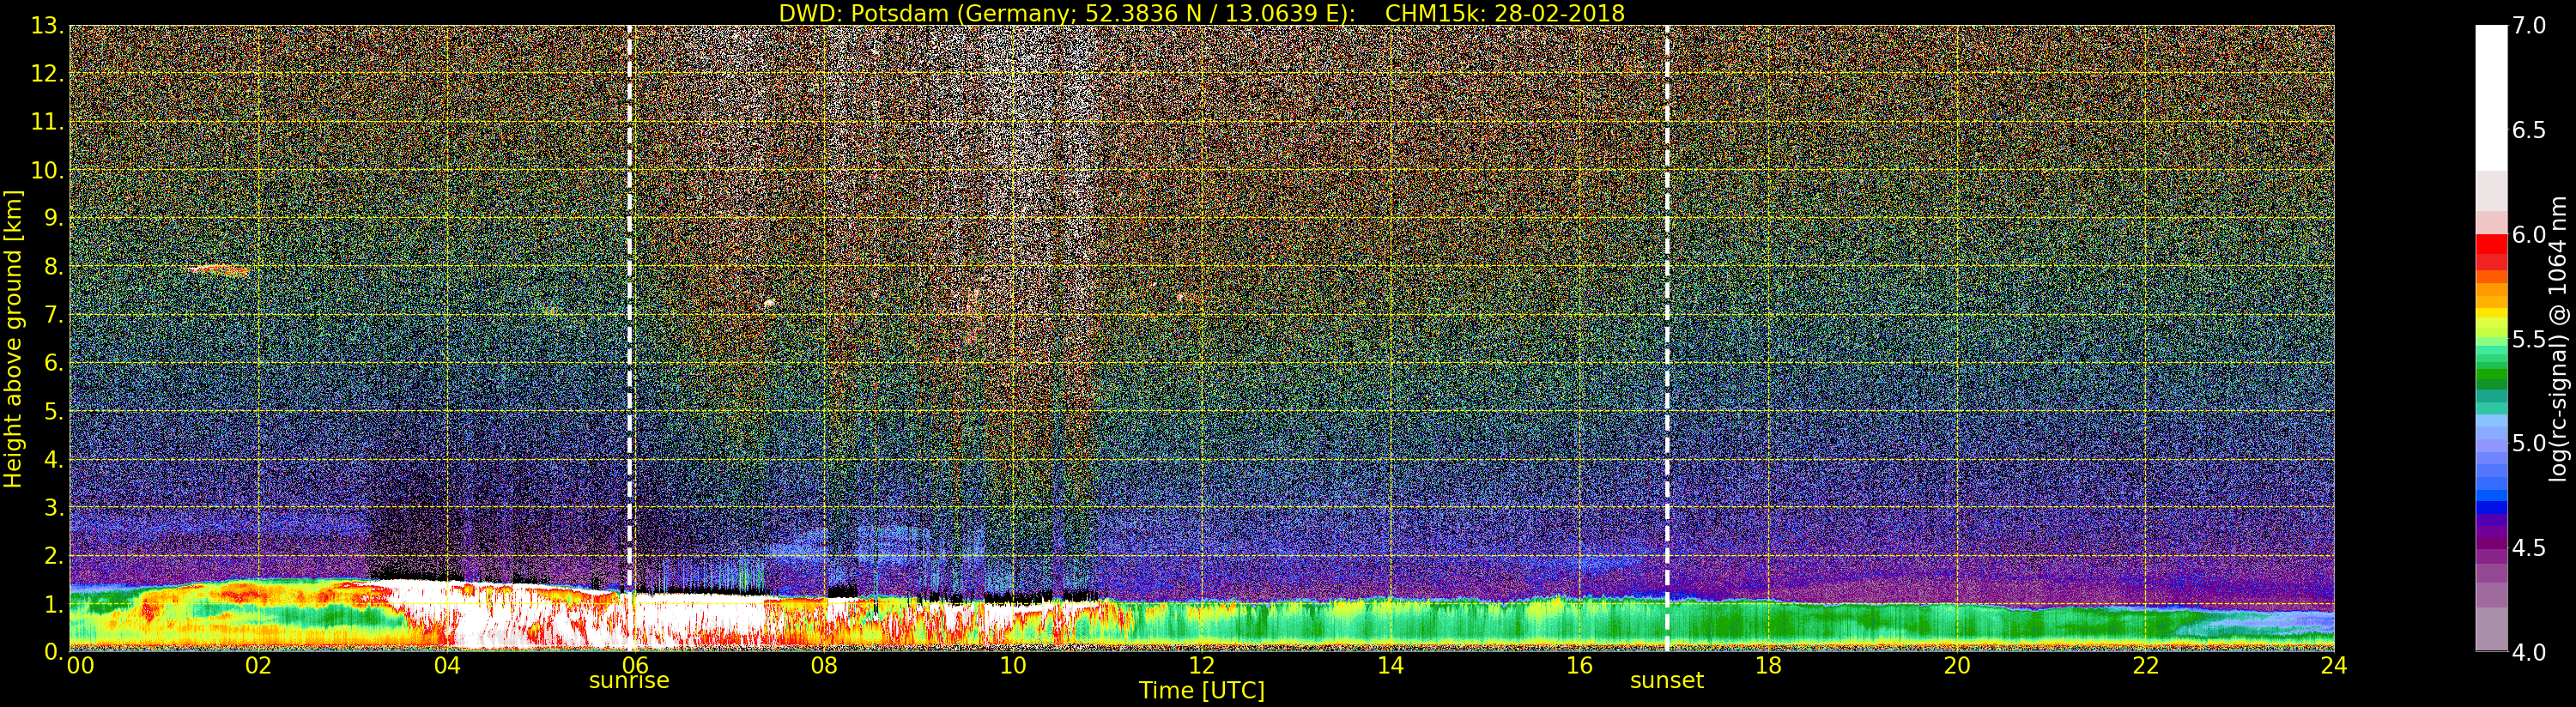Click the y-axis tick label 1

pos(54,604)
